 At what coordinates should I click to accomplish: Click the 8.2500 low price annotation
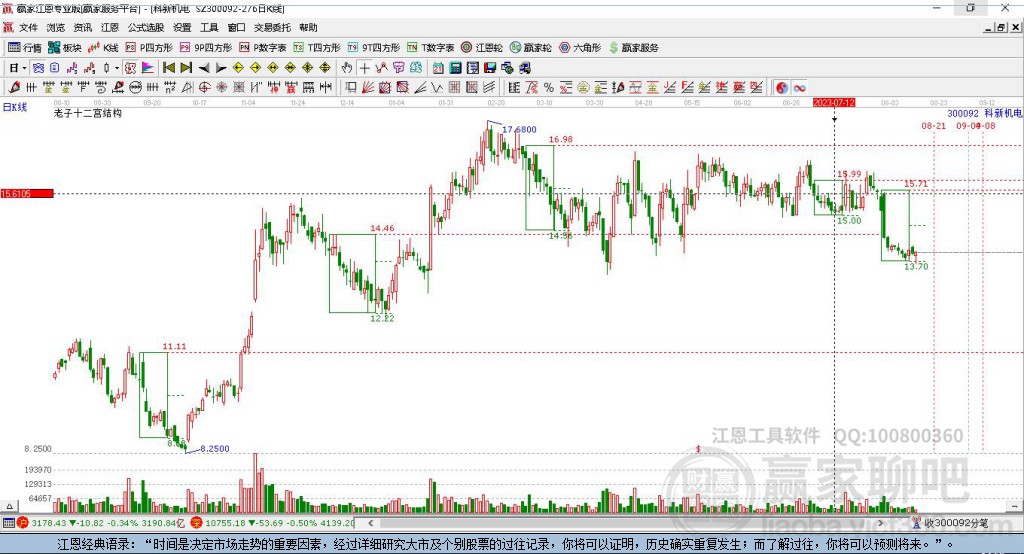pyautogui.click(x=215, y=449)
